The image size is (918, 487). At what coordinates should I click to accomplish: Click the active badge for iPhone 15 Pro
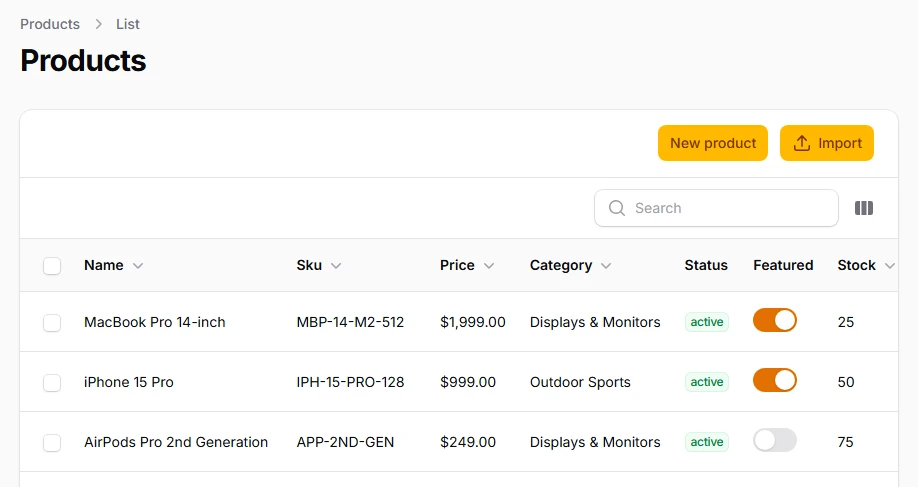707,382
